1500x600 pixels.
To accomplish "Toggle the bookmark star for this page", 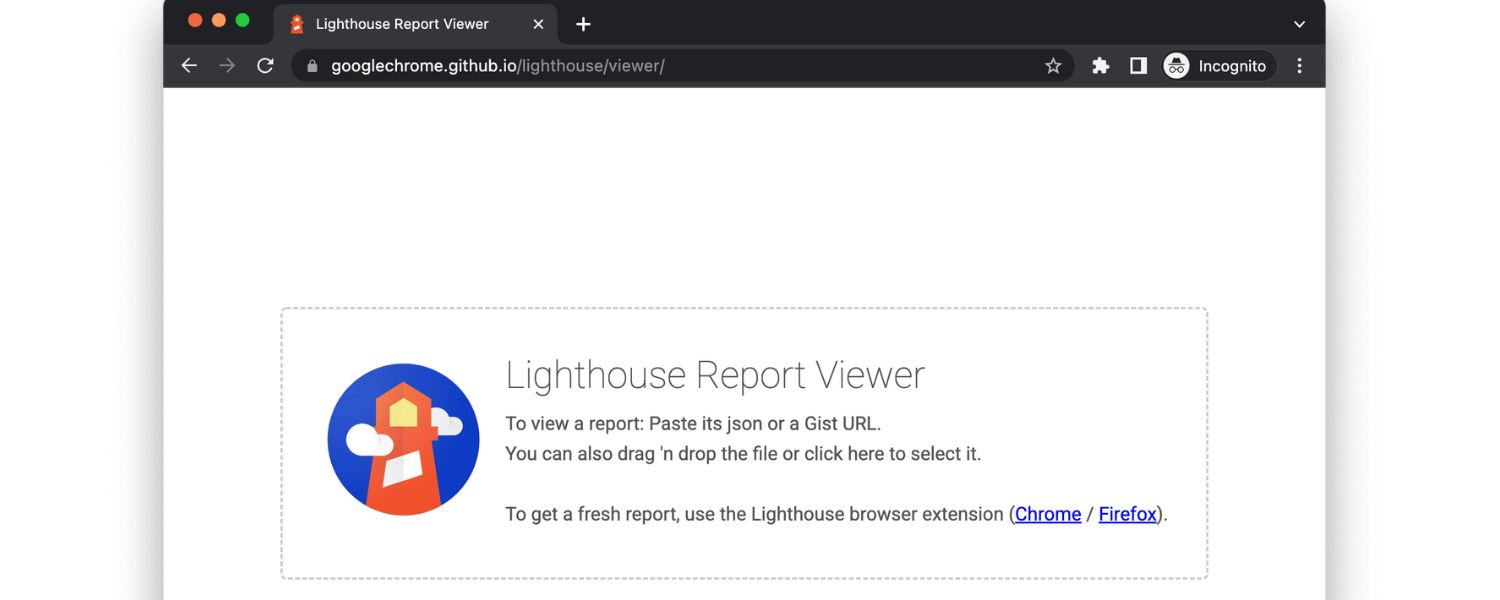I will pos(1053,65).
